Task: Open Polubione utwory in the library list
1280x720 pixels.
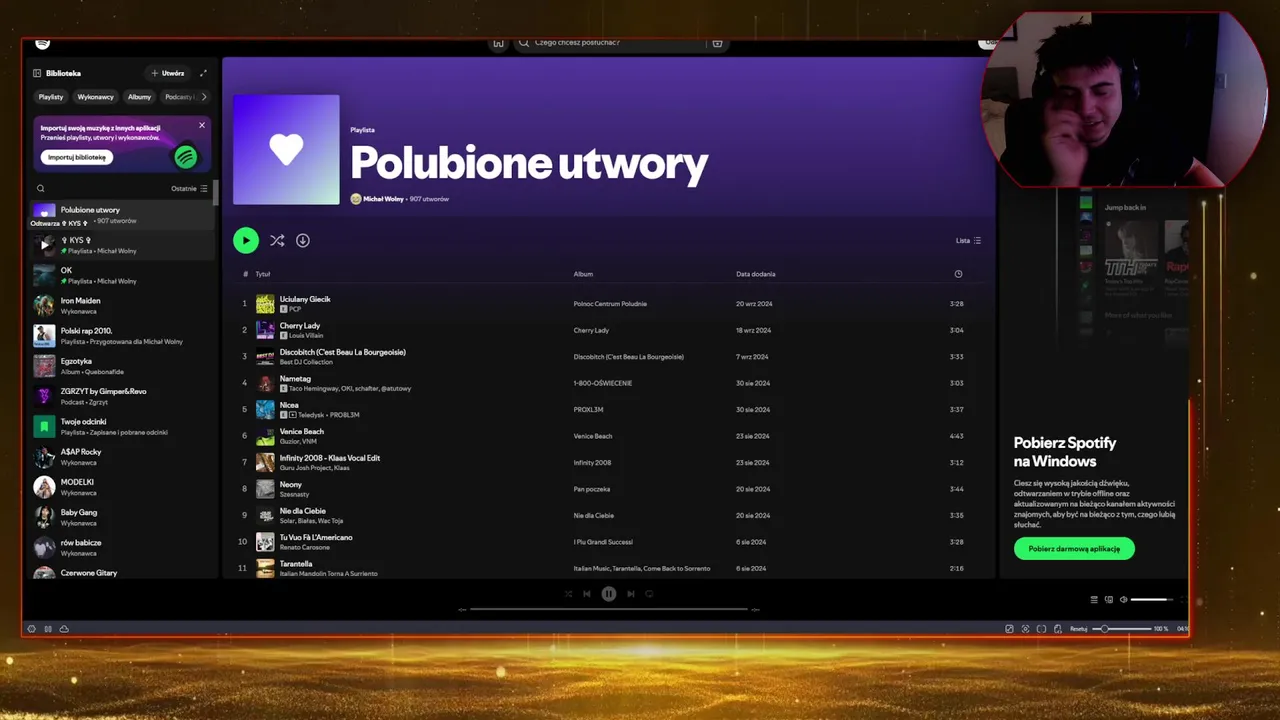Action: pyautogui.click(x=122, y=214)
